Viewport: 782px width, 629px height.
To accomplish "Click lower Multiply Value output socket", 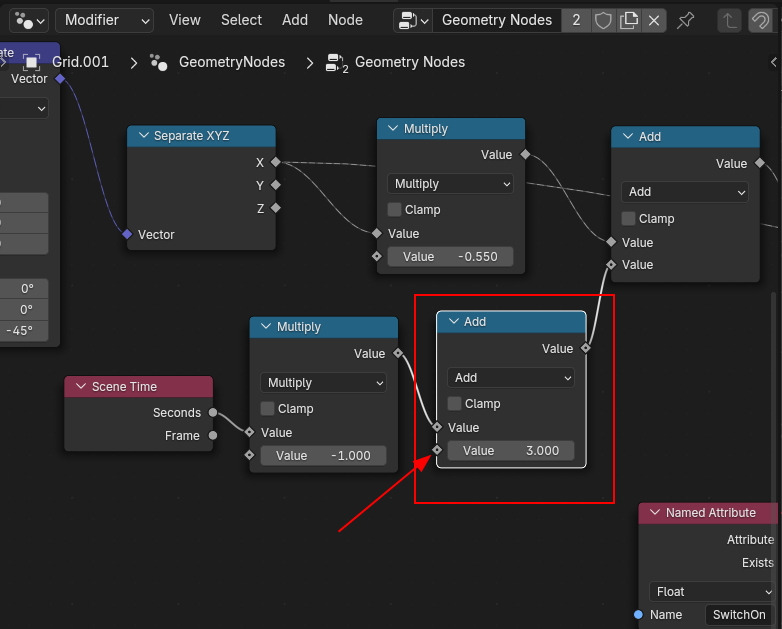I will [x=398, y=353].
